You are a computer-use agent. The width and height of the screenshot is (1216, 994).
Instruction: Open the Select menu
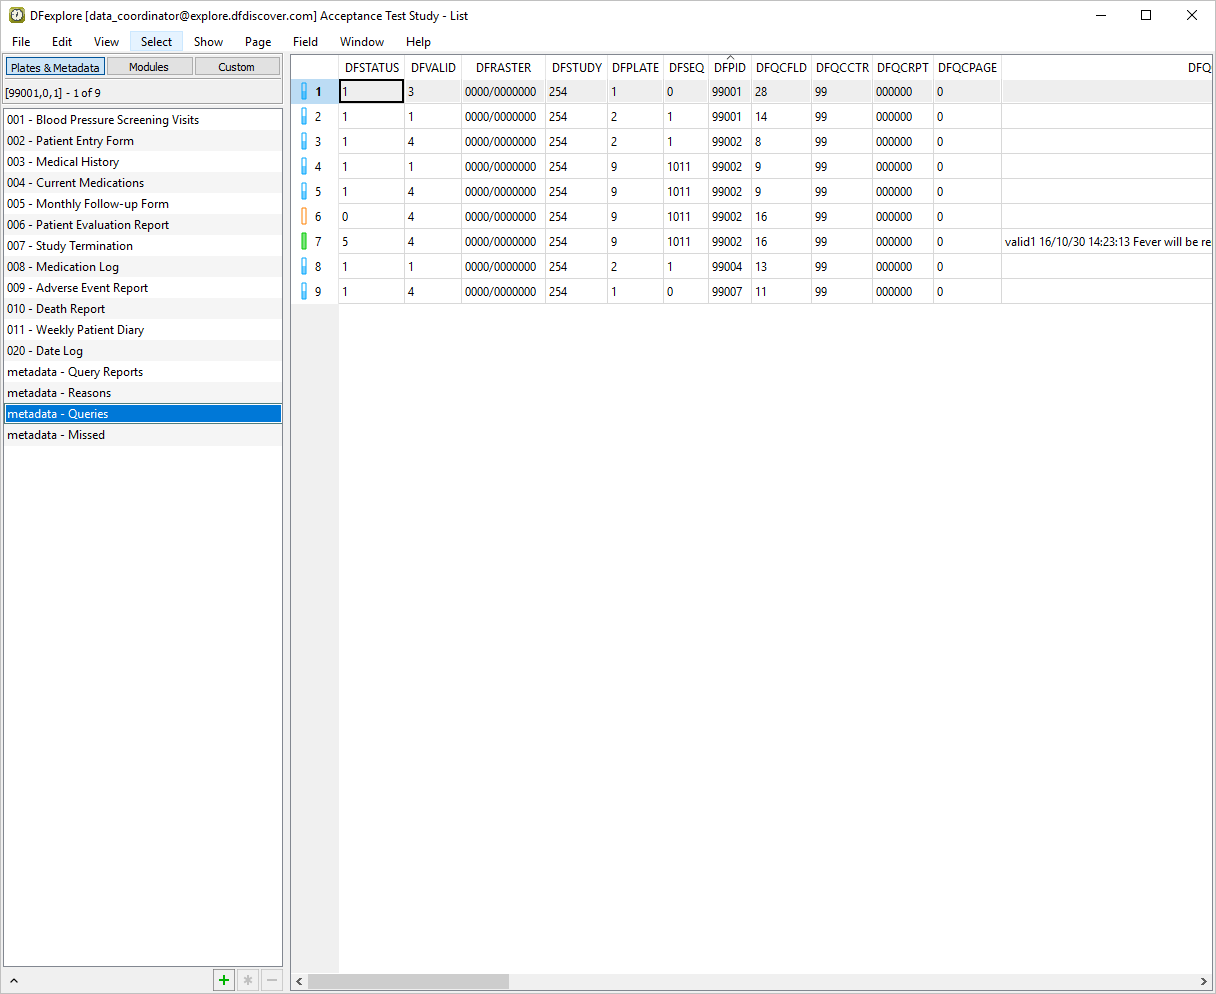[x=156, y=42]
